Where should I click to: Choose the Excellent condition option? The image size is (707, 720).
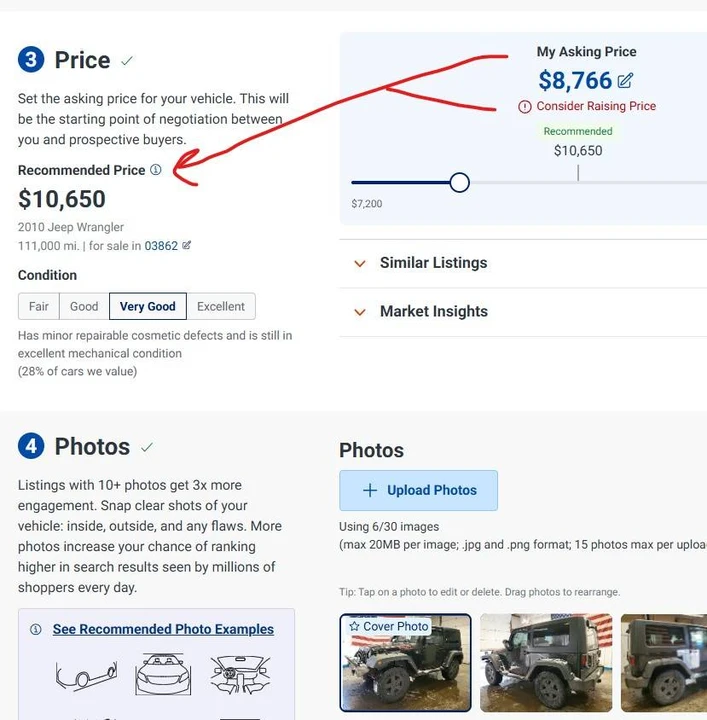(221, 306)
